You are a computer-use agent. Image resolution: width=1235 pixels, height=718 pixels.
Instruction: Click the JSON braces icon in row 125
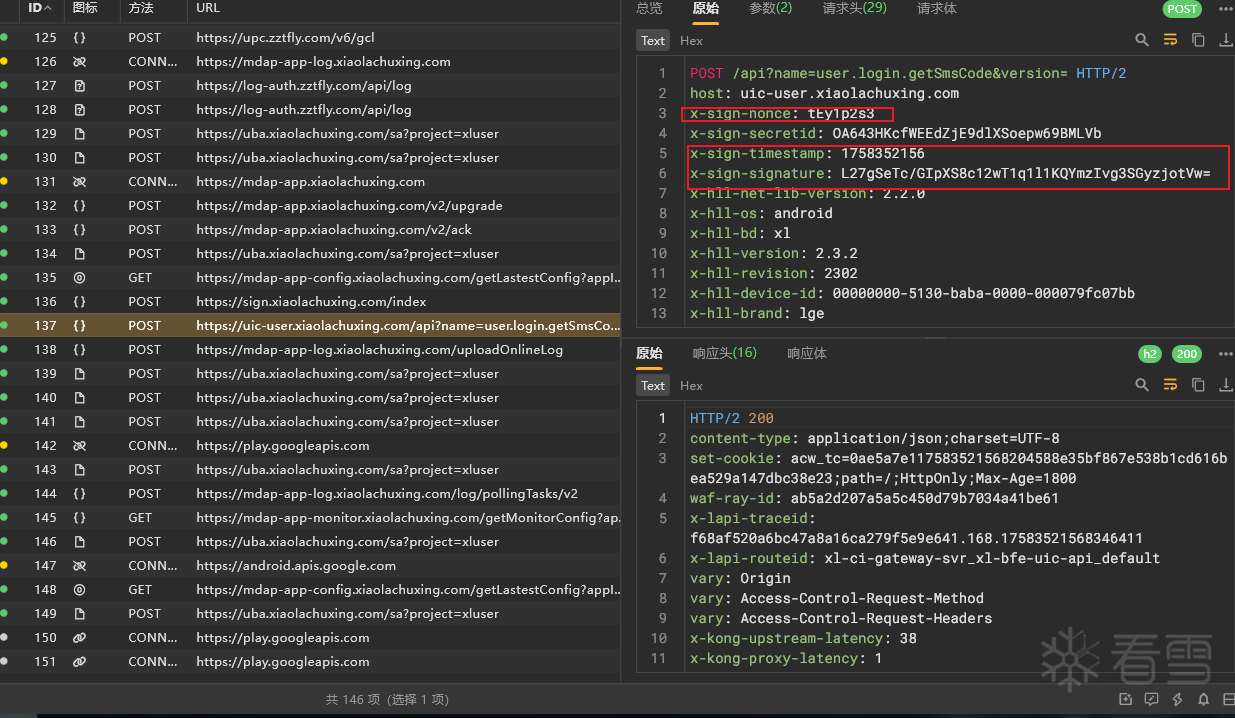(79, 37)
